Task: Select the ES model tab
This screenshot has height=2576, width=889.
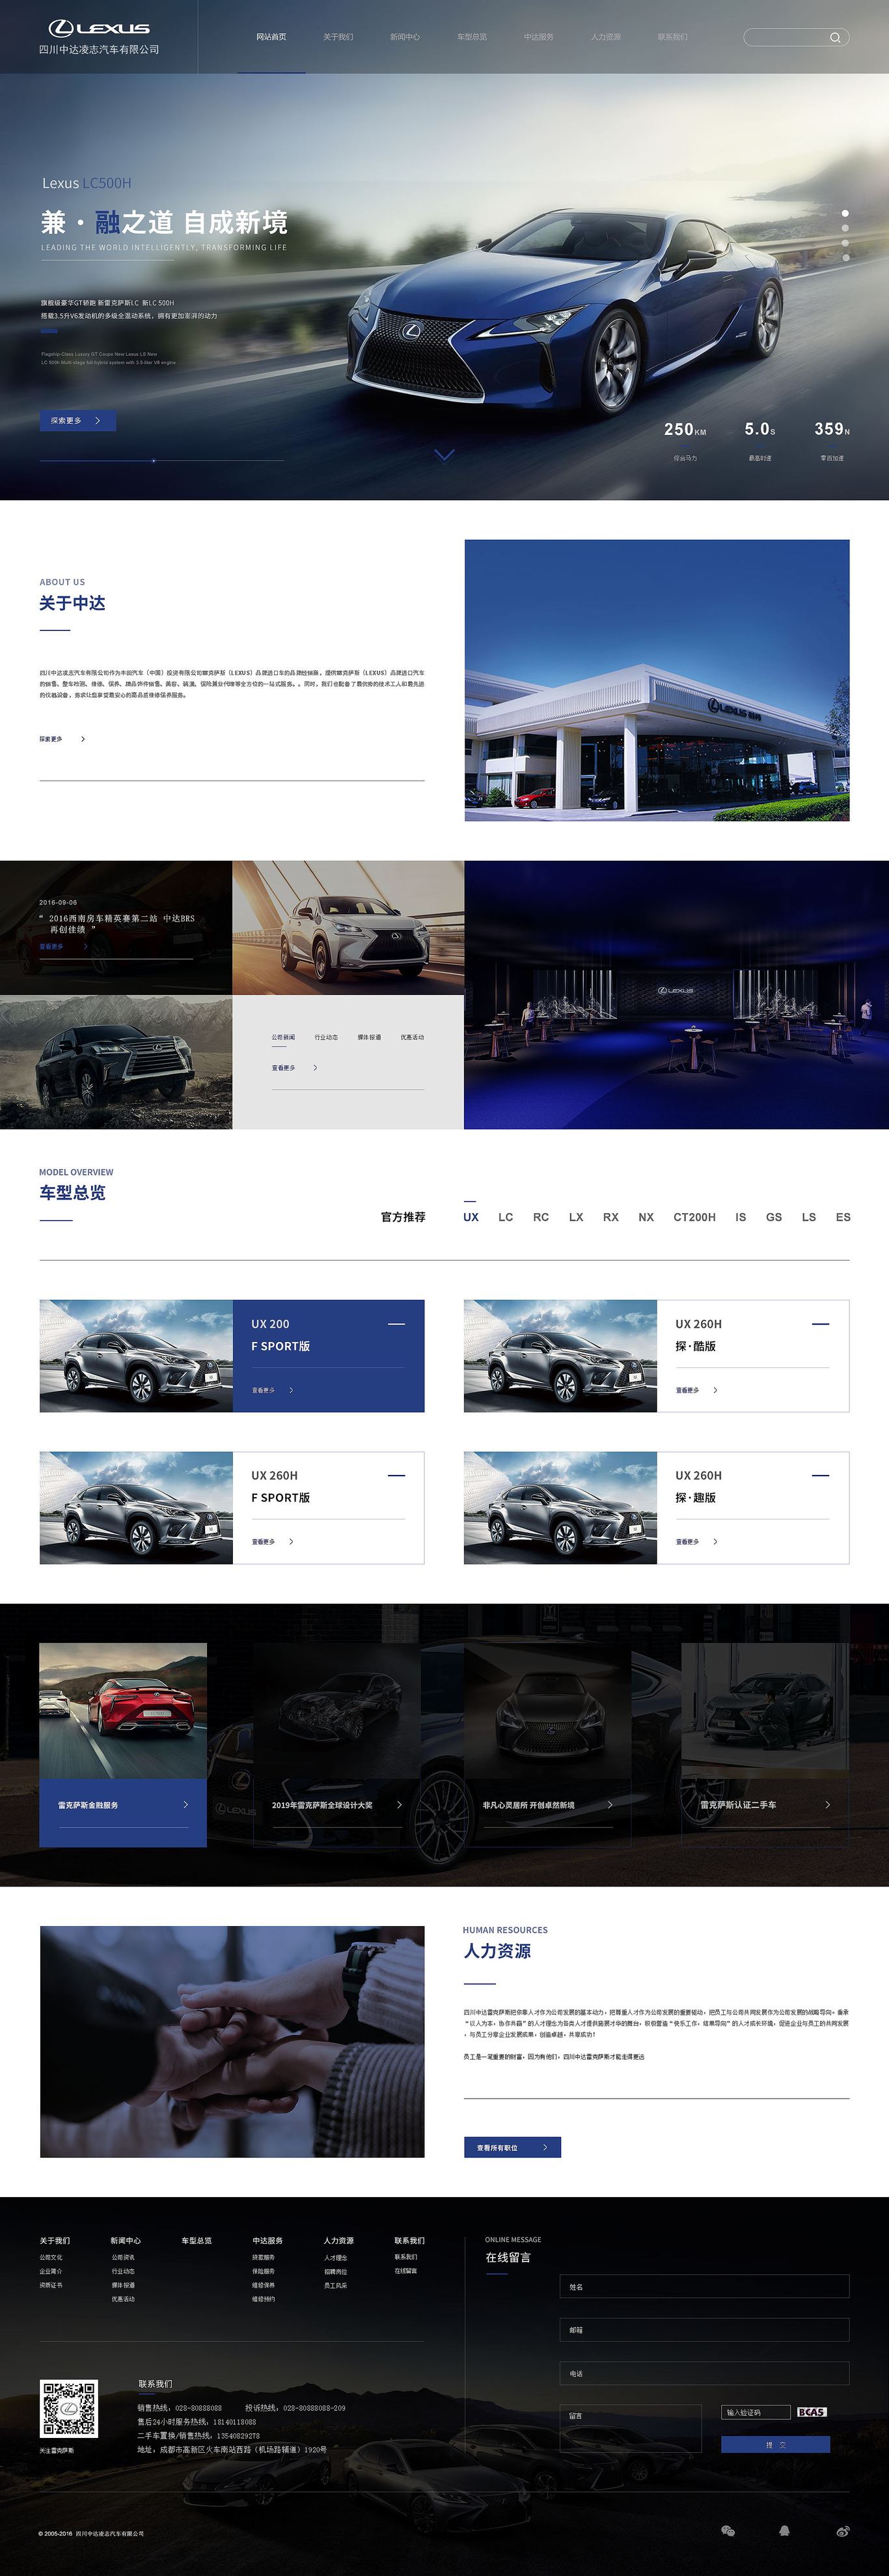Action: [843, 1217]
